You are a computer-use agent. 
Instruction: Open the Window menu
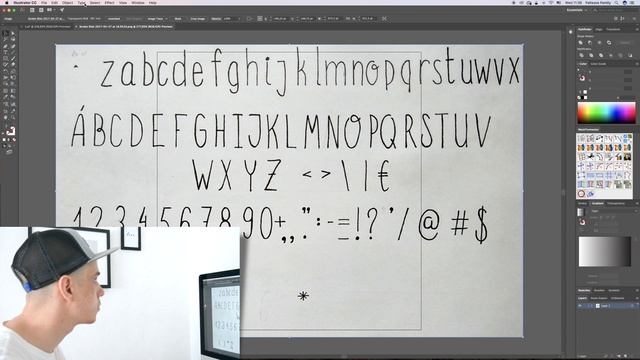point(138,3)
